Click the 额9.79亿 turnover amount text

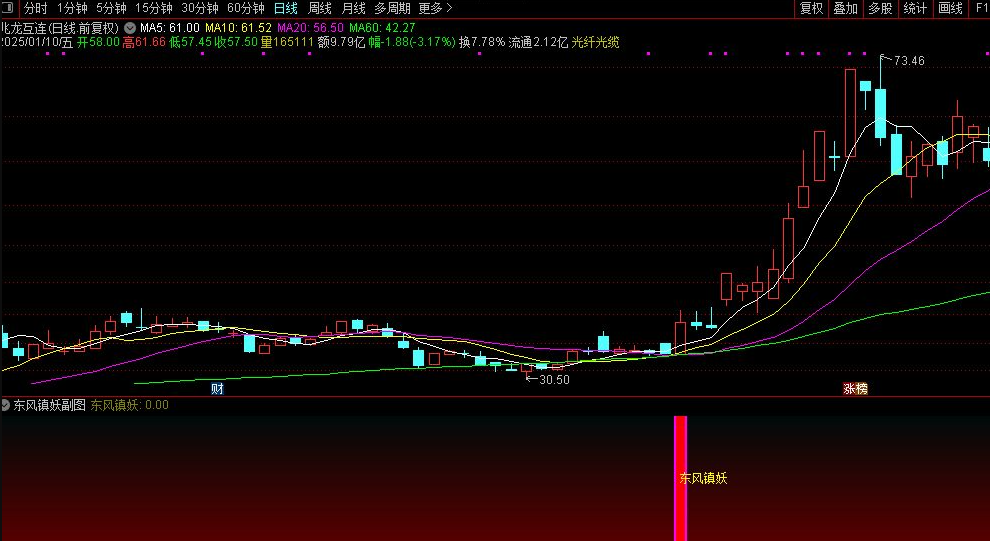tap(341, 42)
